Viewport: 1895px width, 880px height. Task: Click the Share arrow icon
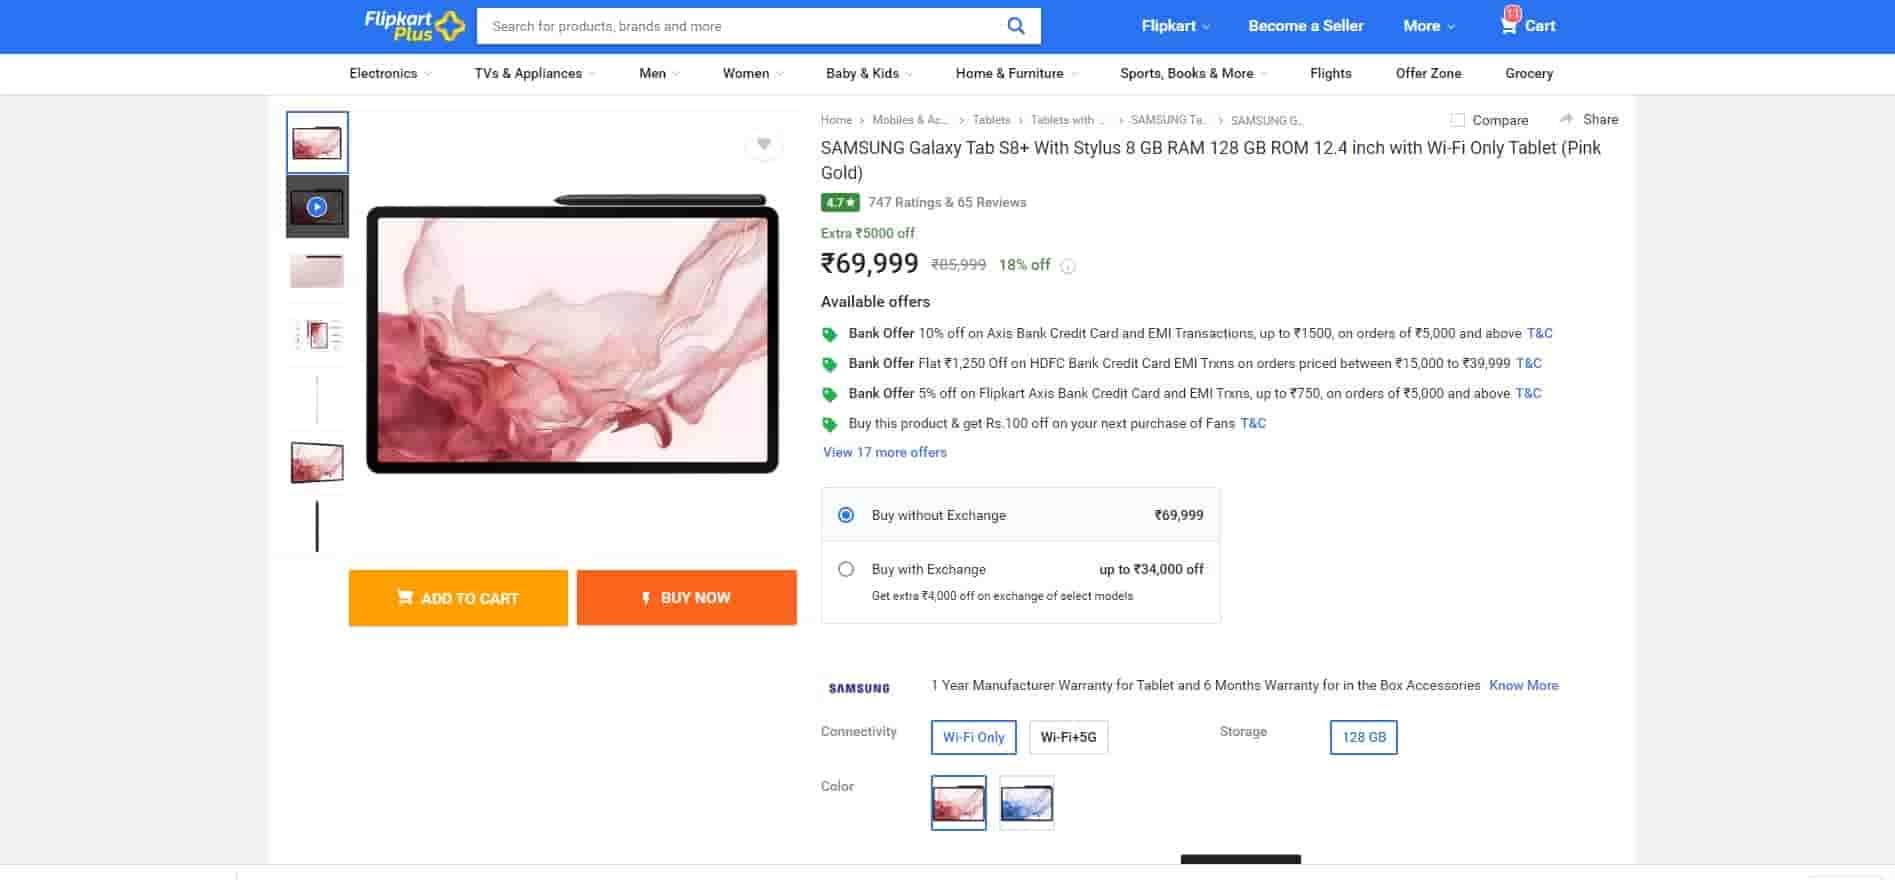pos(1567,119)
